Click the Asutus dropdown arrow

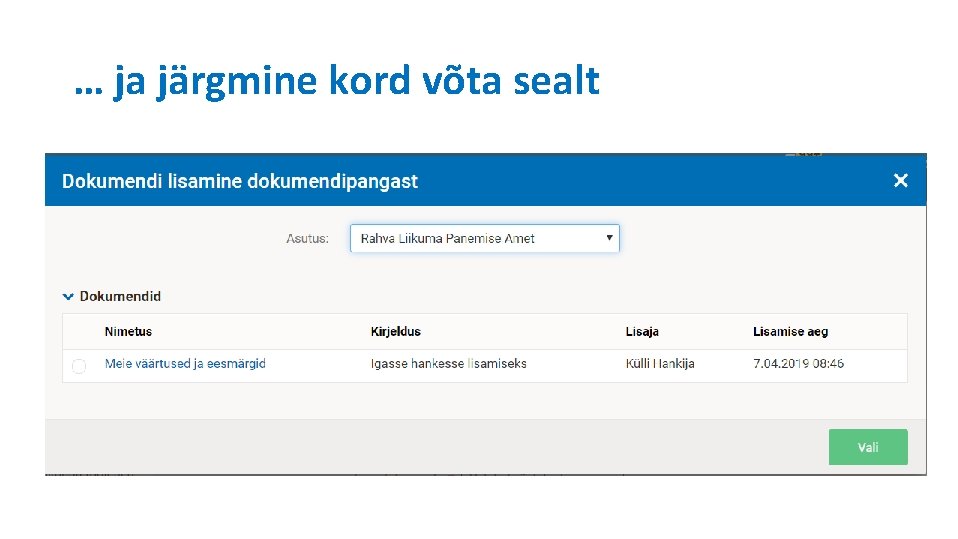click(609, 238)
